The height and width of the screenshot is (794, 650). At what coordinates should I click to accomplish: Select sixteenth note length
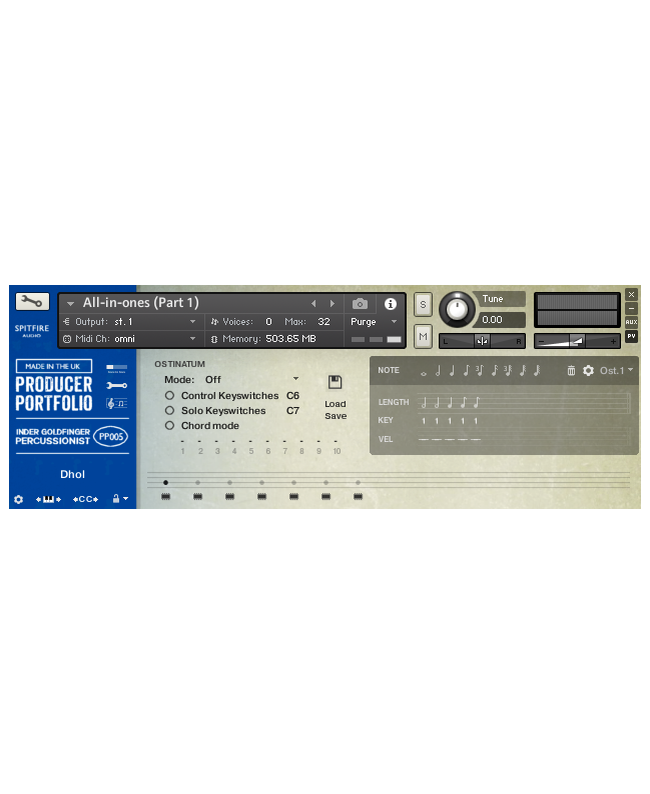495,371
